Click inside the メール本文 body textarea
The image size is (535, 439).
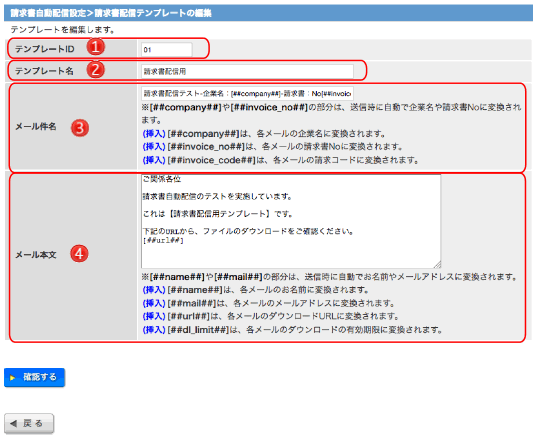point(291,221)
